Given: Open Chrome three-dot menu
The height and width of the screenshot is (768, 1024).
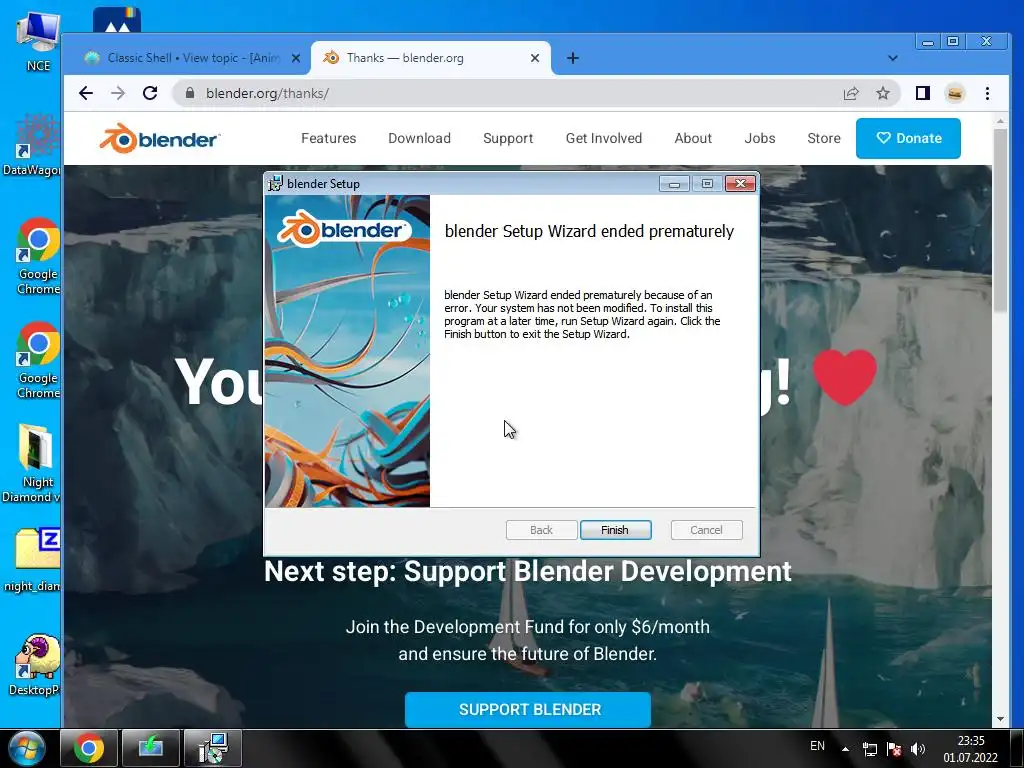Looking at the screenshot, I should [987, 93].
